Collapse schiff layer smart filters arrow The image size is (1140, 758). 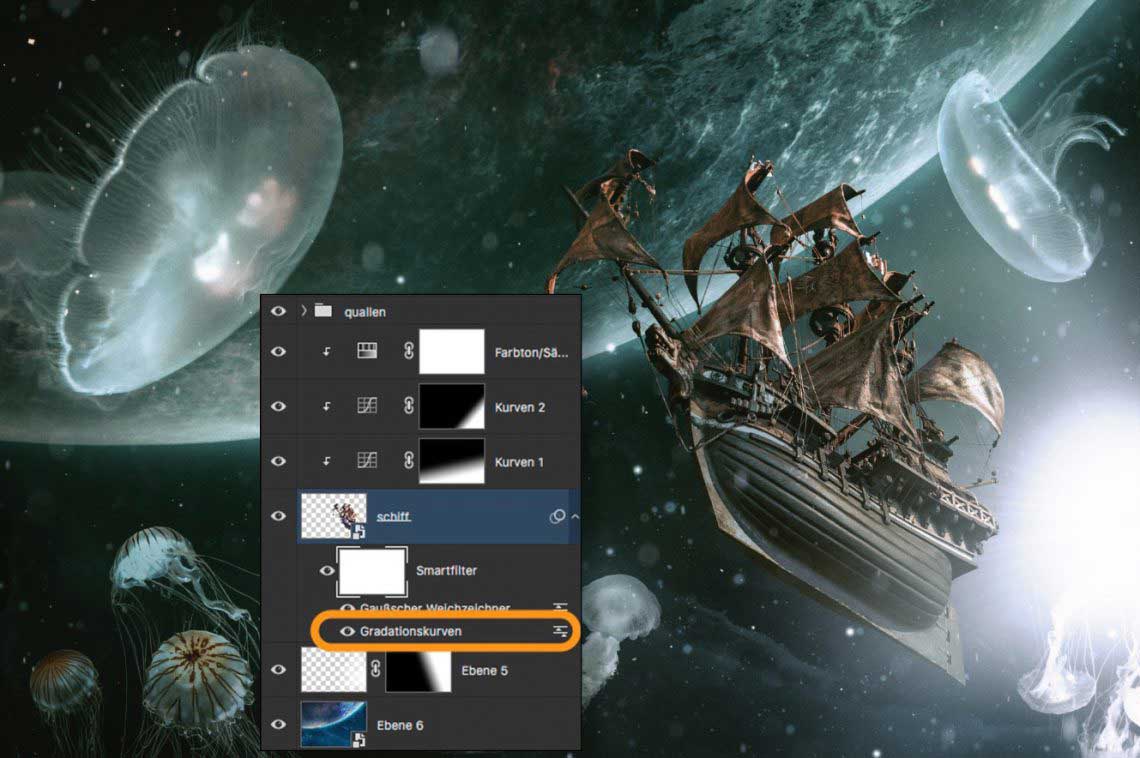[x=575, y=517]
